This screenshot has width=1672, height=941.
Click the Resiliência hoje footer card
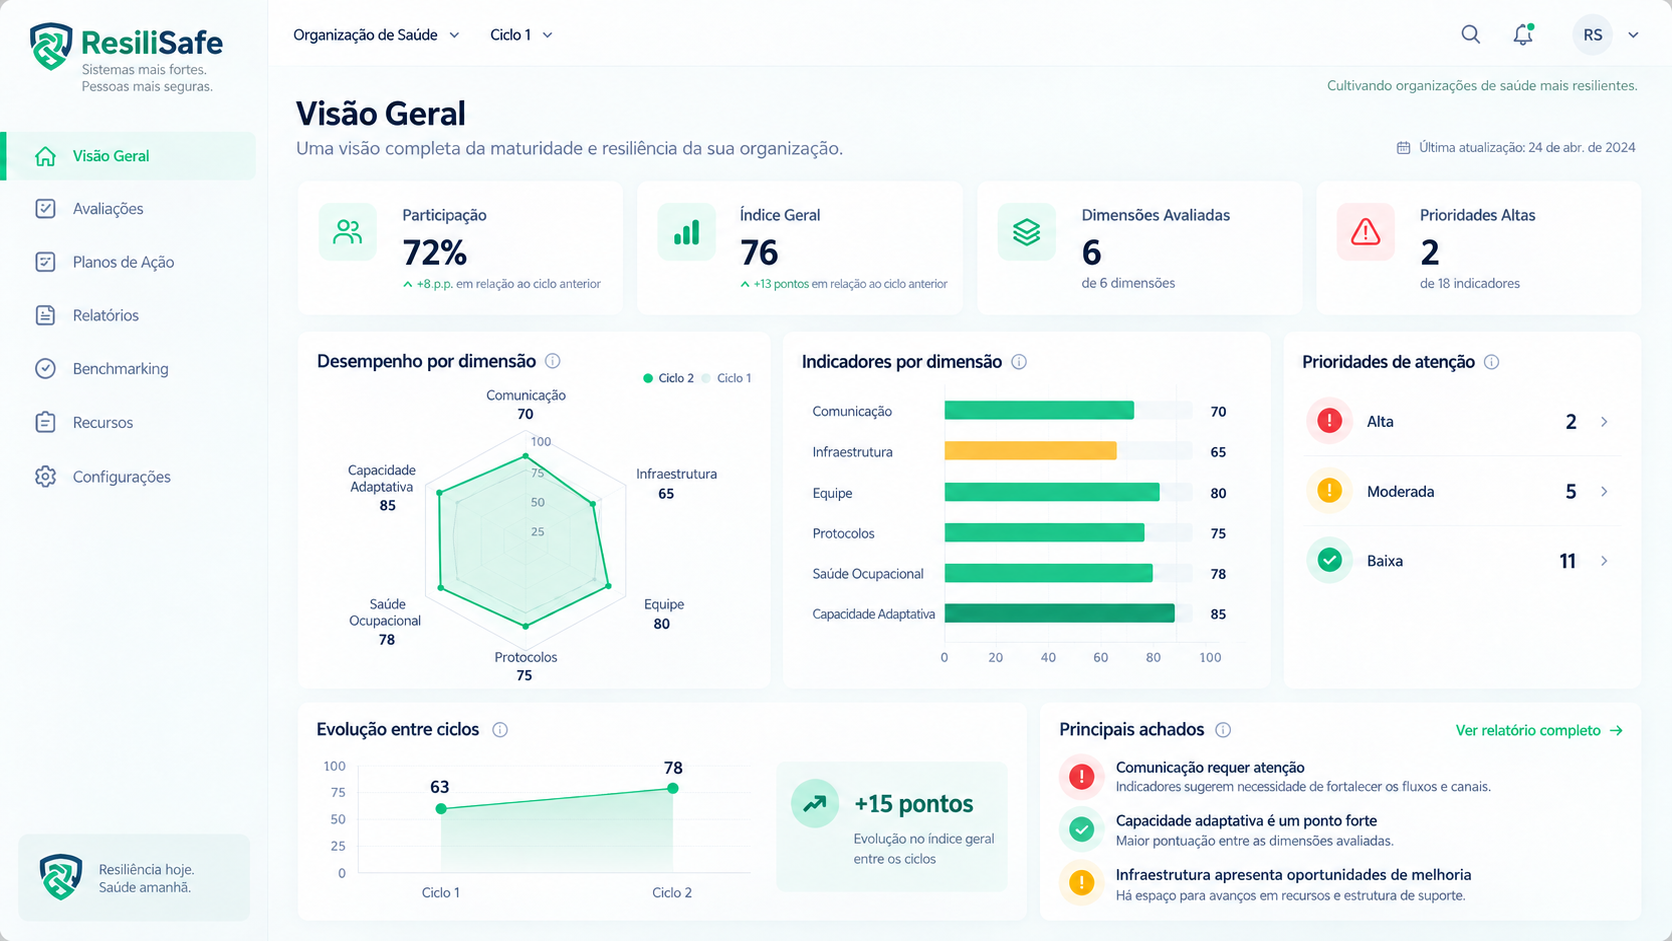pos(134,878)
